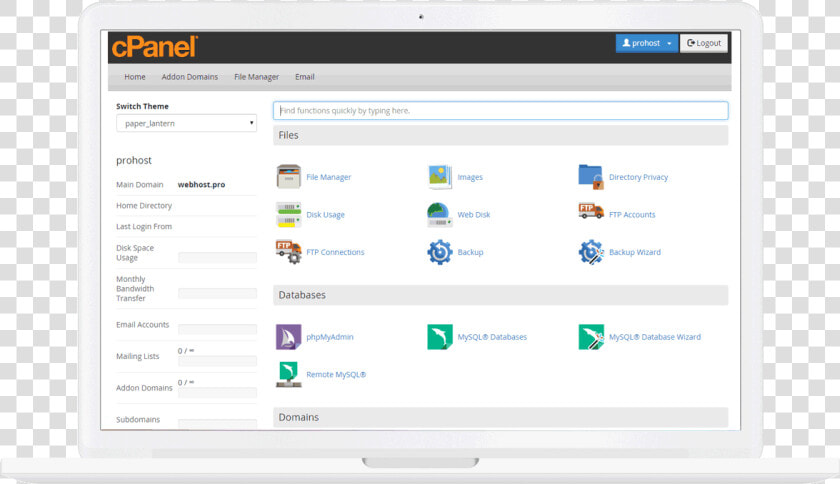The width and height of the screenshot is (840, 484).
Task: Click the Monthly Bandwidth Transfer progress bar
Action: click(x=218, y=293)
